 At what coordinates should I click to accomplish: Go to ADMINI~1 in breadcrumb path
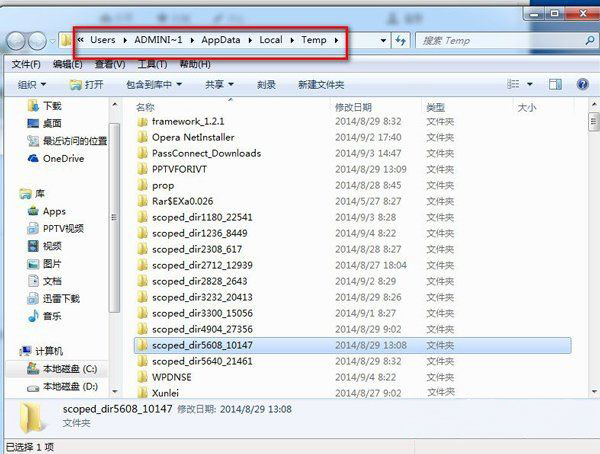tap(158, 40)
